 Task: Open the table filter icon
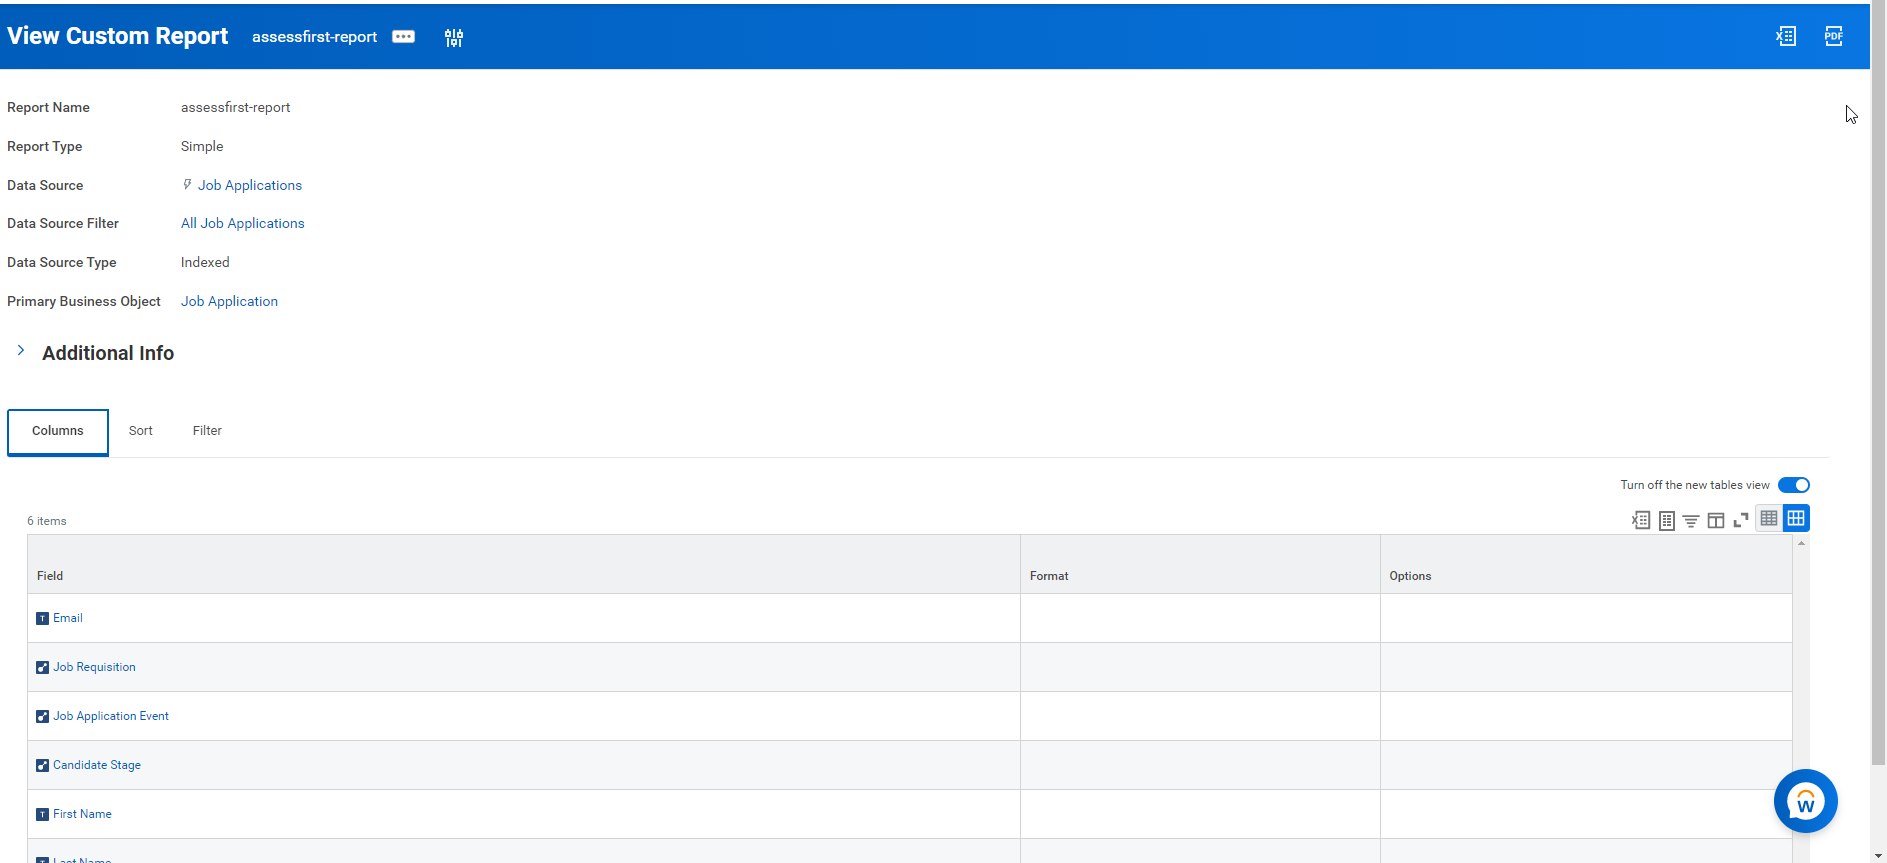point(1691,520)
